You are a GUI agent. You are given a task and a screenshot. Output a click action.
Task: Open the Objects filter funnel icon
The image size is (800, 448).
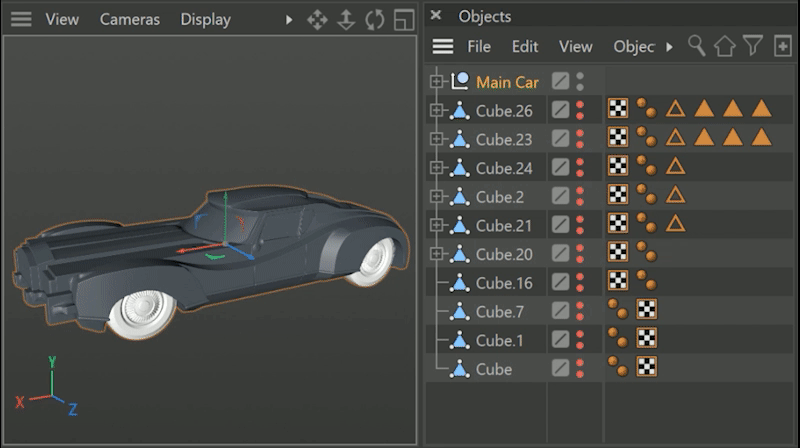point(753,46)
